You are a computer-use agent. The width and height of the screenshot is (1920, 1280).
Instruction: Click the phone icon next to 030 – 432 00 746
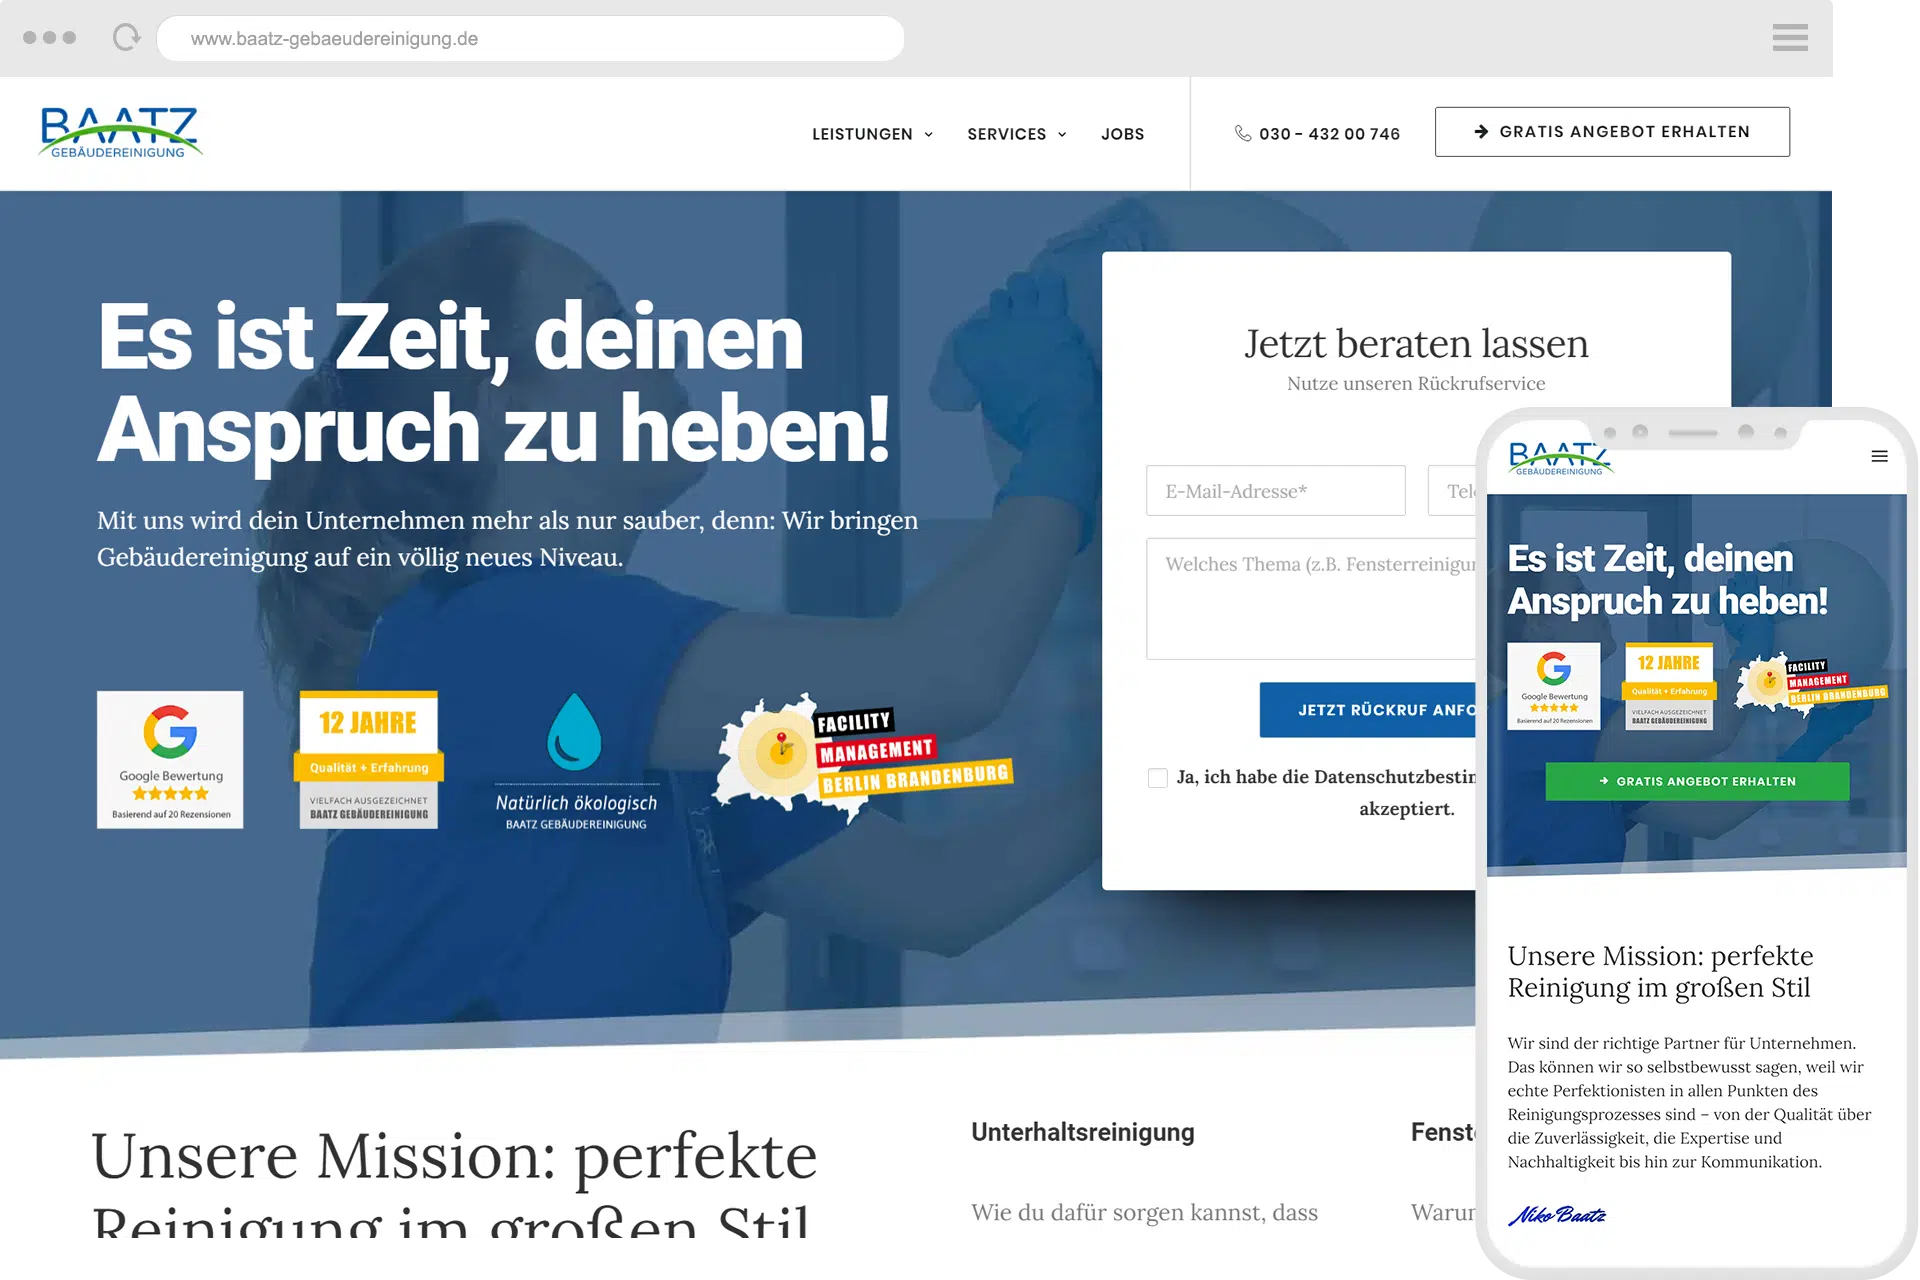[1242, 133]
